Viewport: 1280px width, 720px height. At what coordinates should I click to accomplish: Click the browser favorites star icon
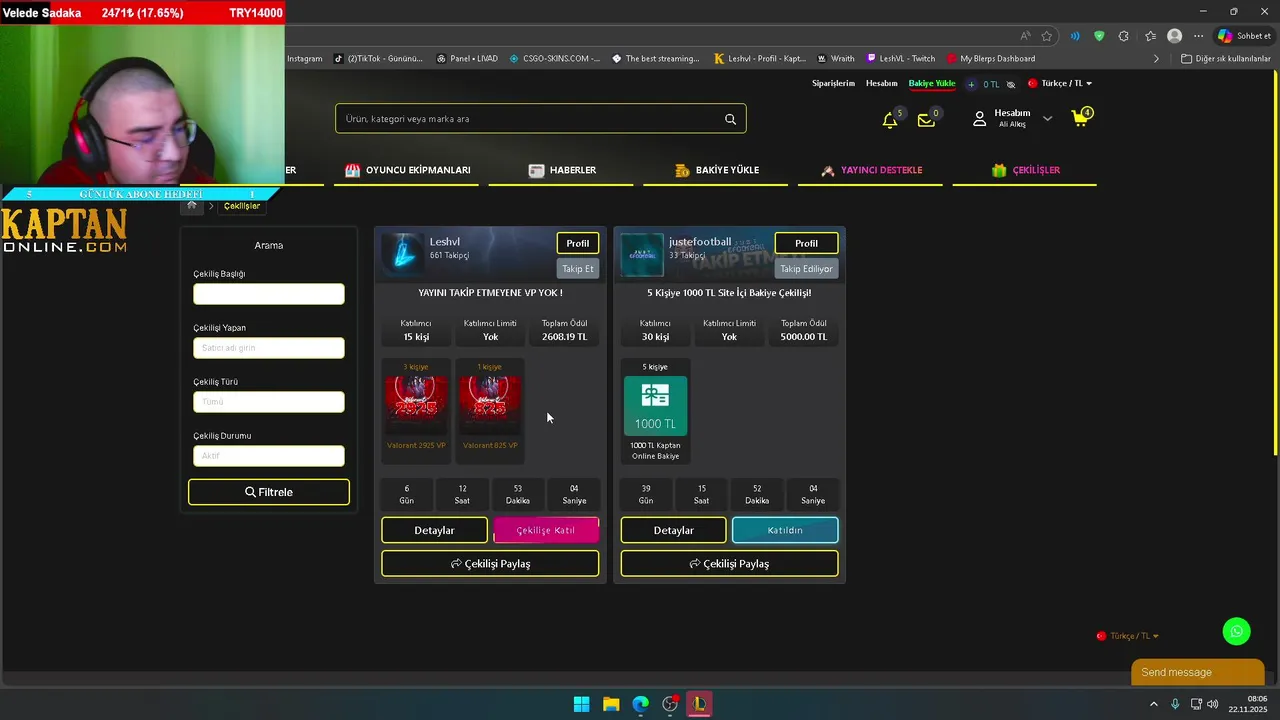[1047, 36]
